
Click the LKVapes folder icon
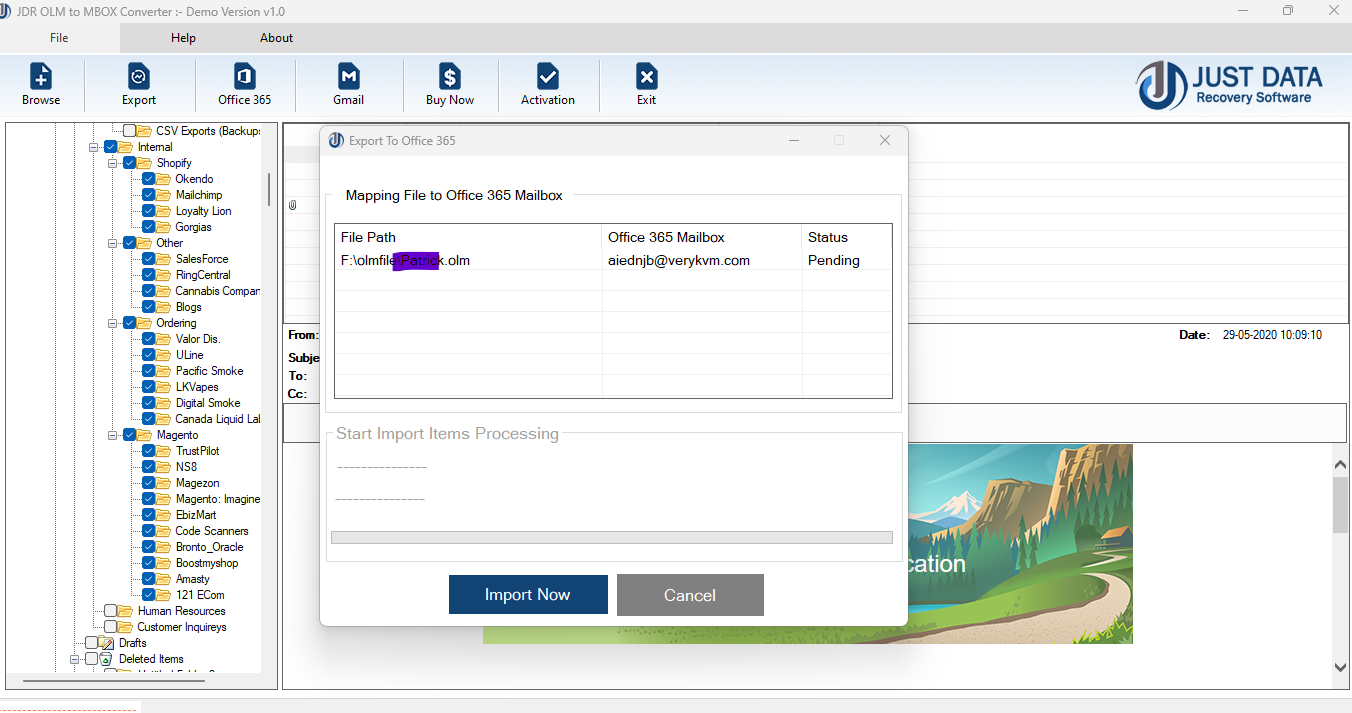(x=164, y=387)
